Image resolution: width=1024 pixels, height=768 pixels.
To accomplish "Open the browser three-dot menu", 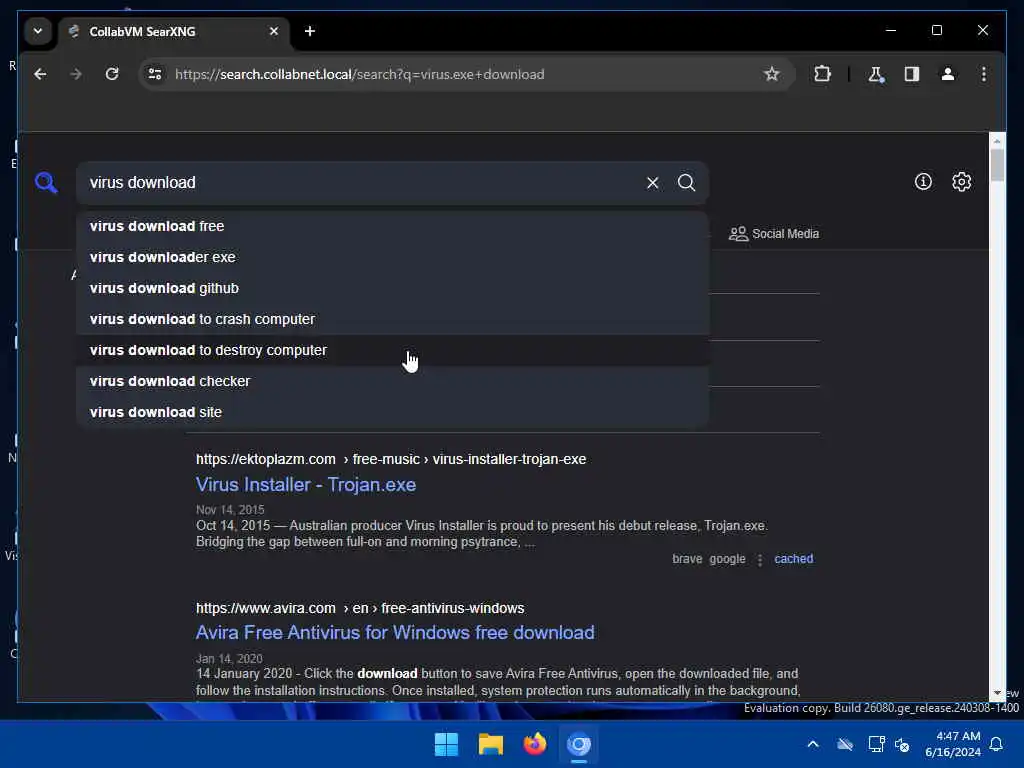I will (984, 74).
